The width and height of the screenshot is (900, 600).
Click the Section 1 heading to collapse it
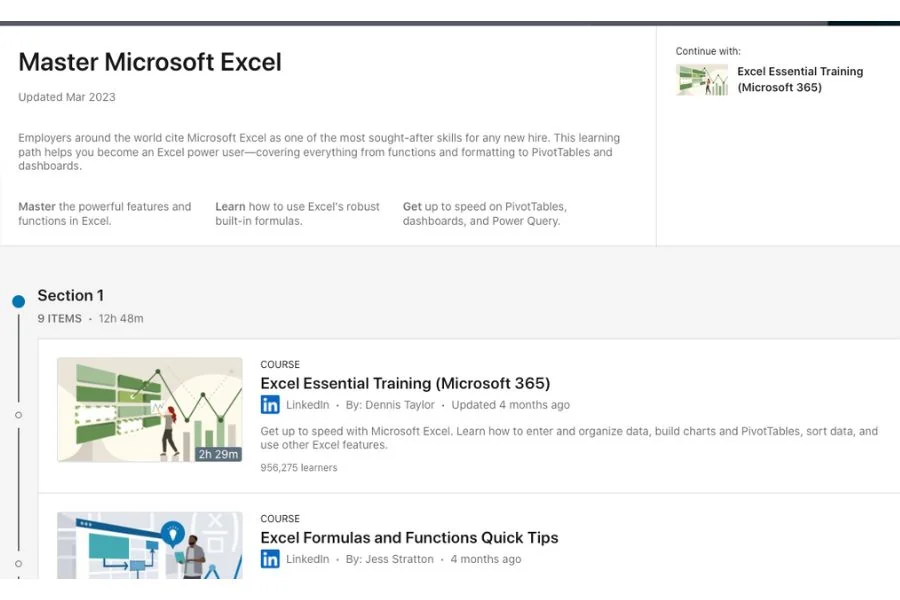(x=70, y=295)
